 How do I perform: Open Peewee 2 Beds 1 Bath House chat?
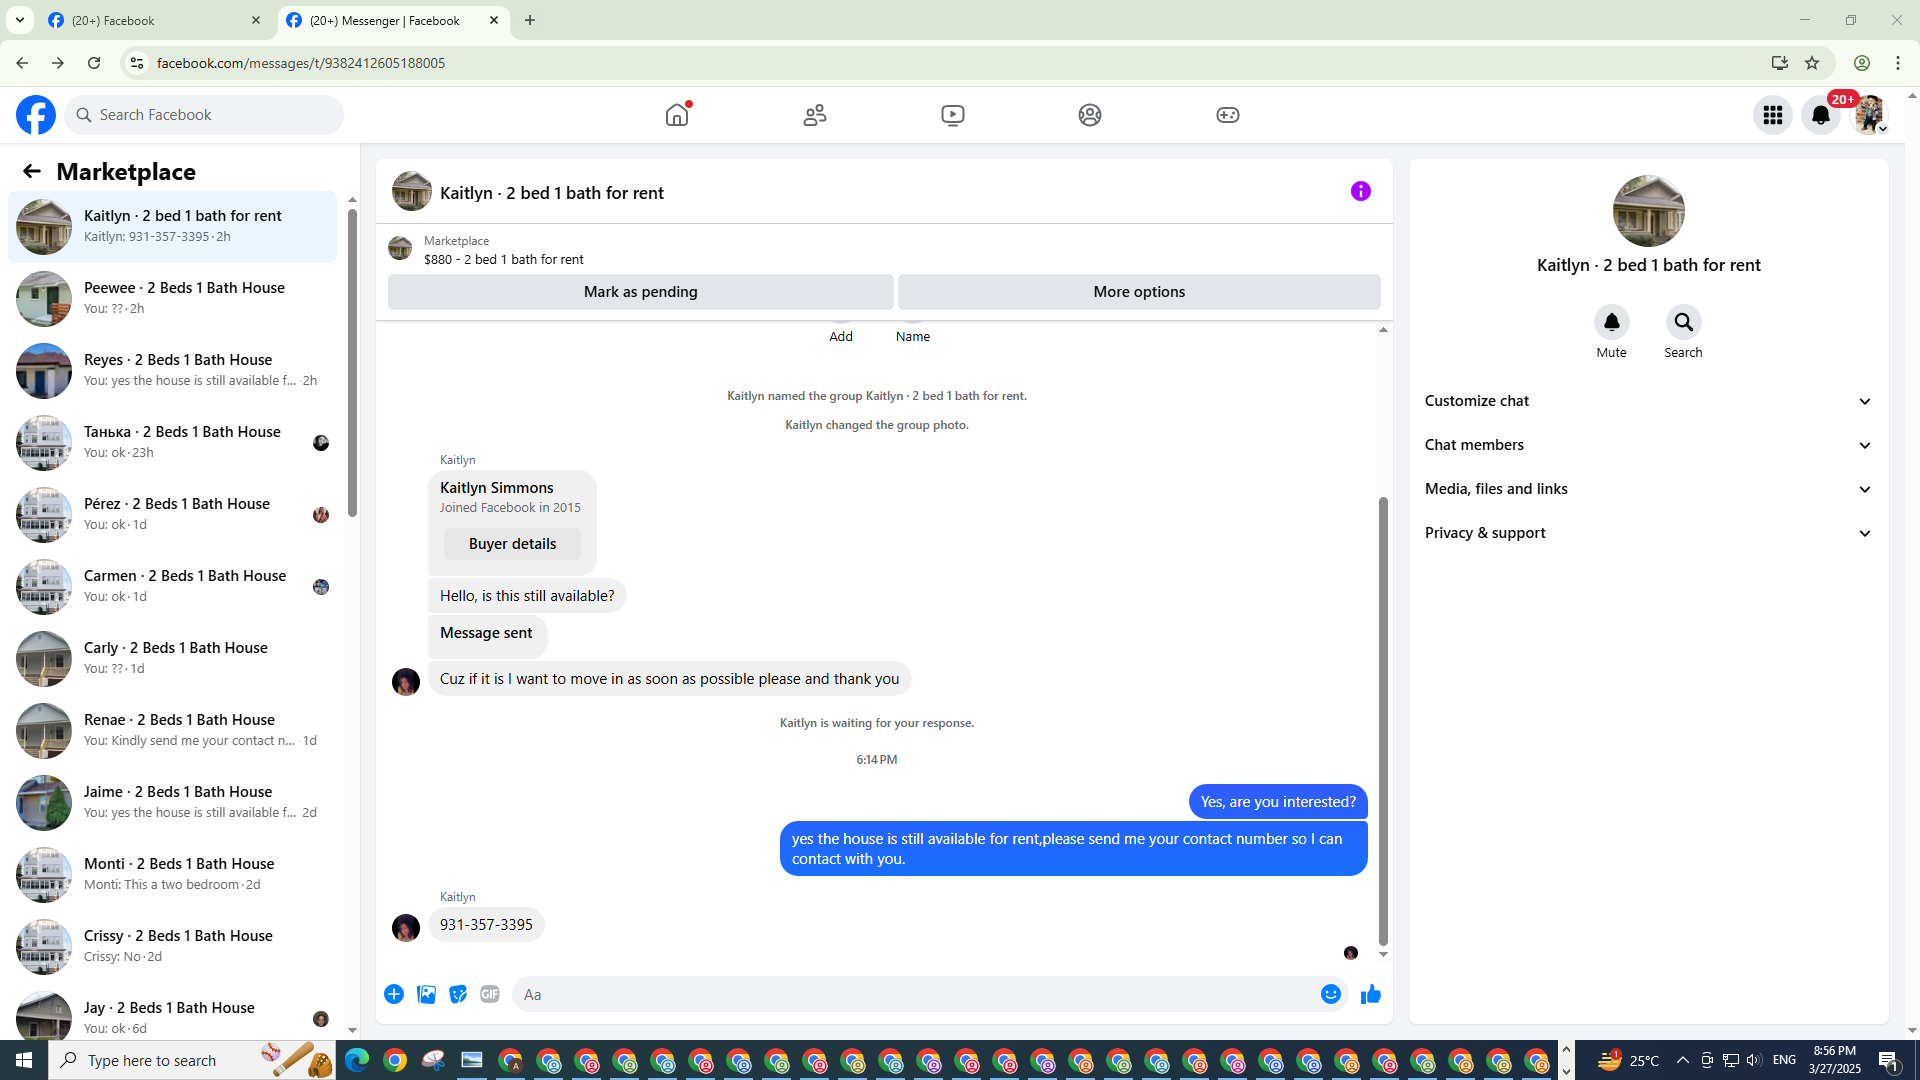(x=173, y=298)
